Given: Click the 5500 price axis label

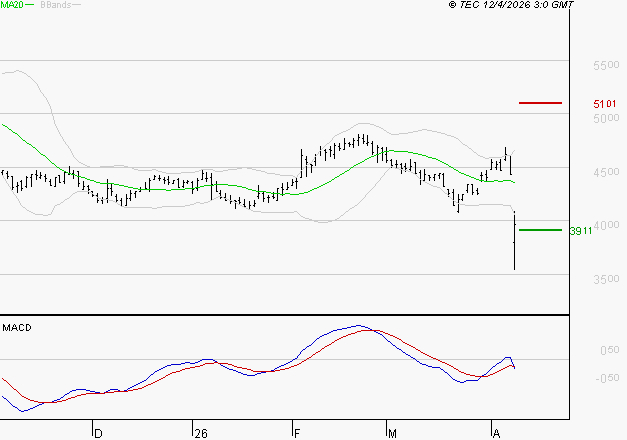Looking at the screenshot, I should [606, 65].
